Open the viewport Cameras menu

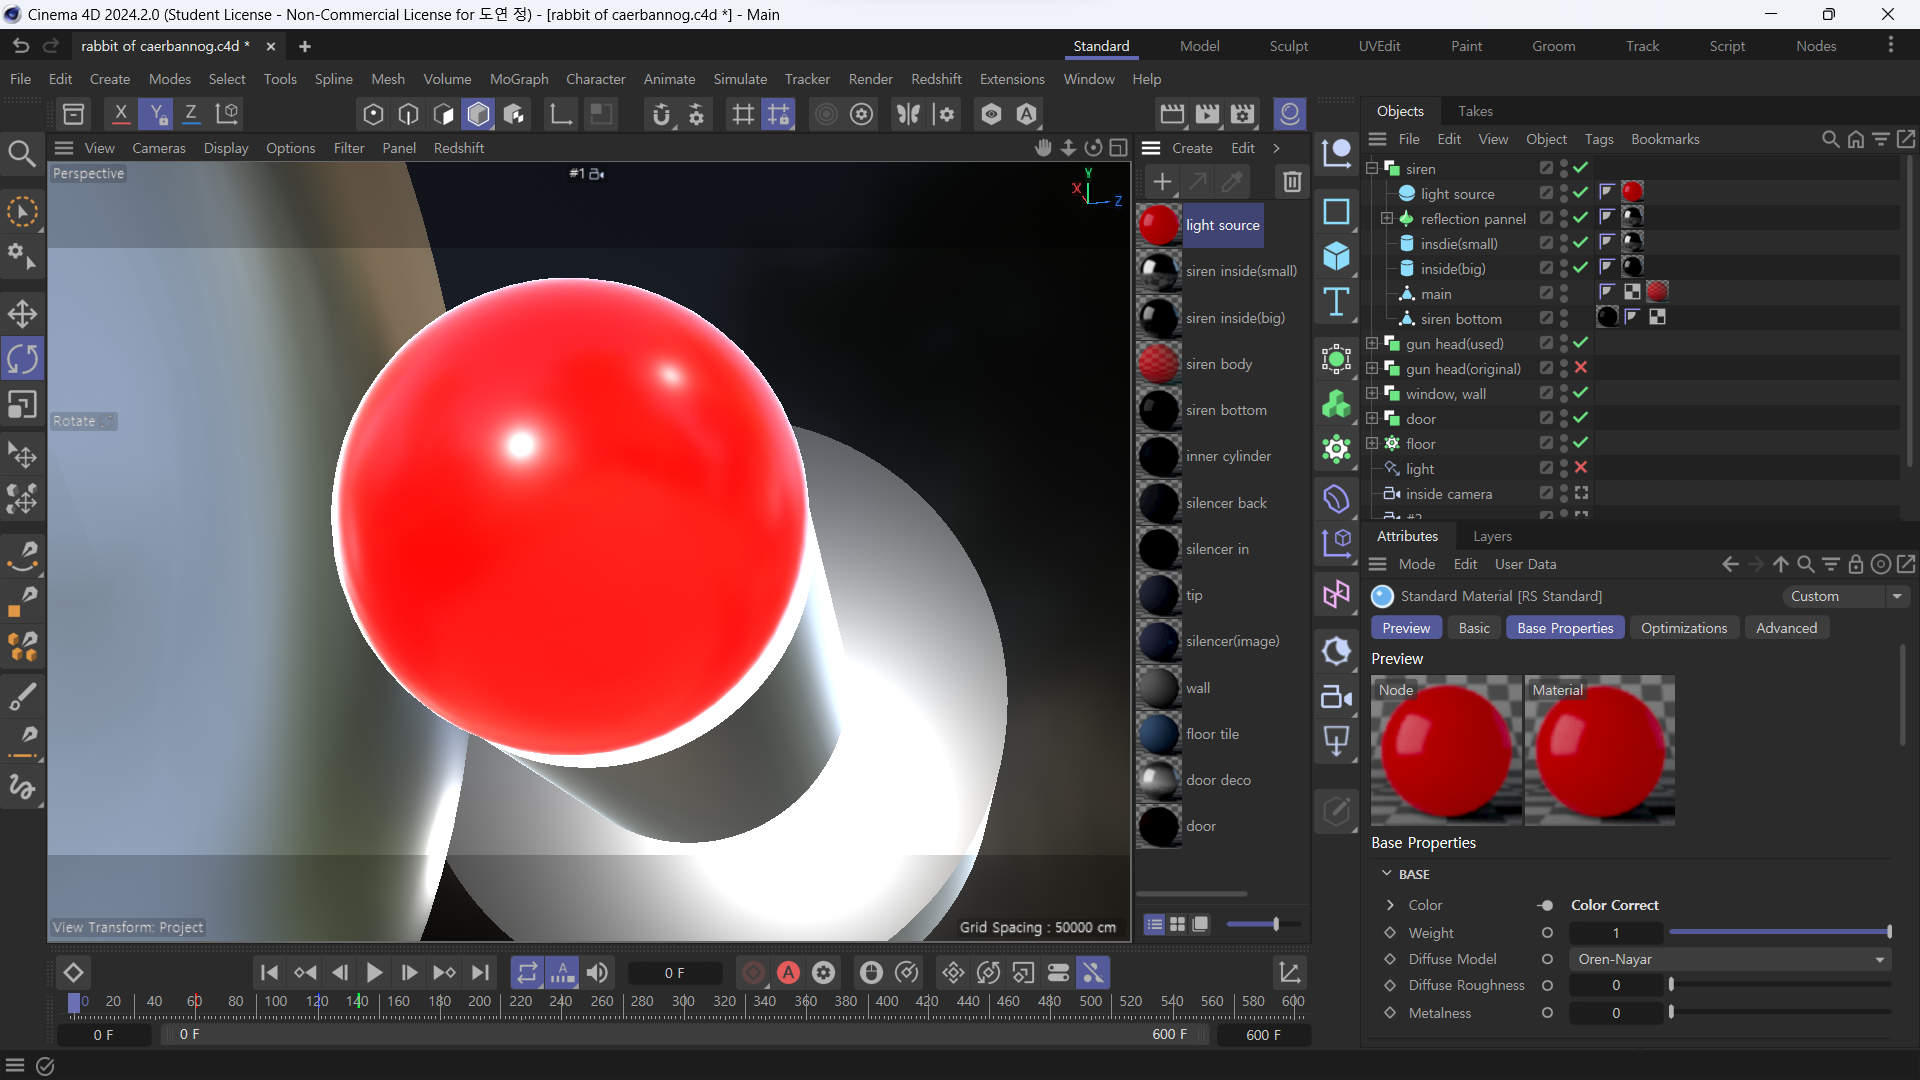[159, 148]
